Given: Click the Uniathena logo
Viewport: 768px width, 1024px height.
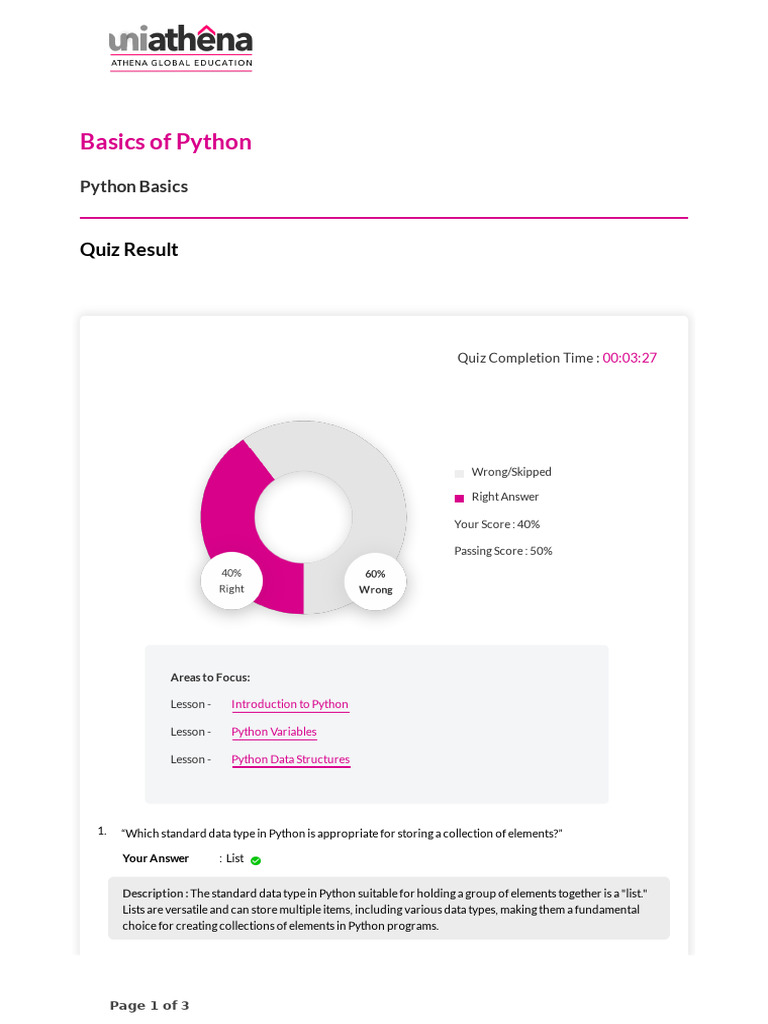Looking at the screenshot, I should click(x=181, y=47).
